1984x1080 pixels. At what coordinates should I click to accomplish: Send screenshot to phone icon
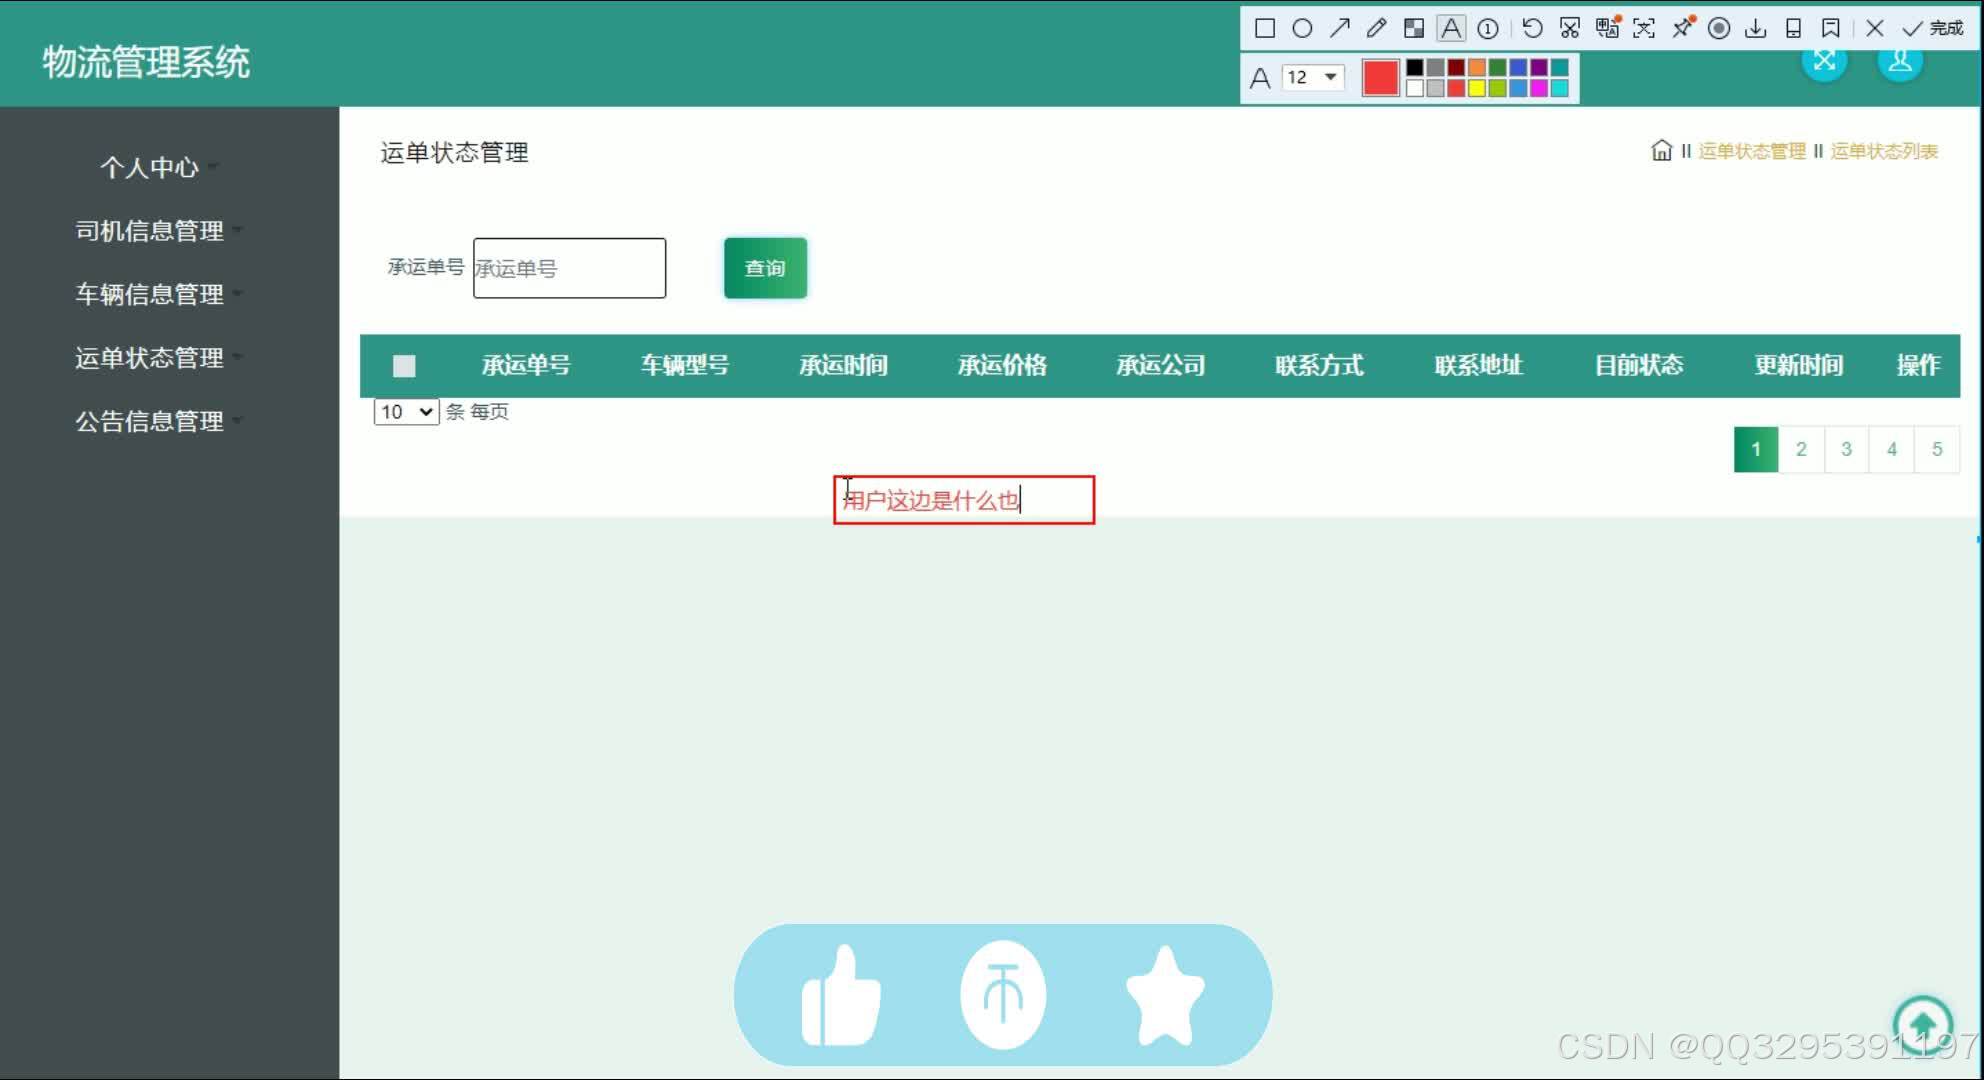click(x=1794, y=28)
